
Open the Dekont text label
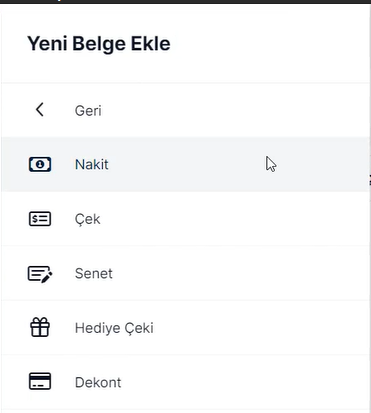(x=98, y=383)
